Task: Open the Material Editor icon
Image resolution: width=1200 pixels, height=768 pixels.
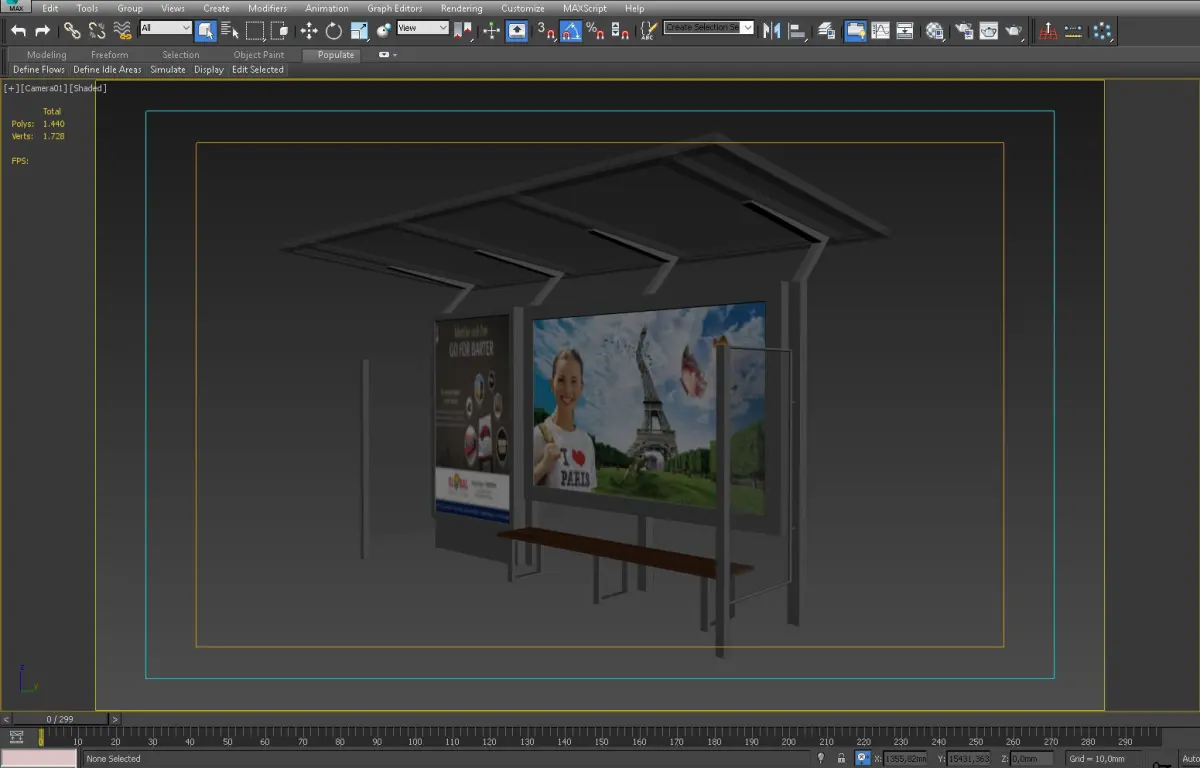Action: pos(934,31)
